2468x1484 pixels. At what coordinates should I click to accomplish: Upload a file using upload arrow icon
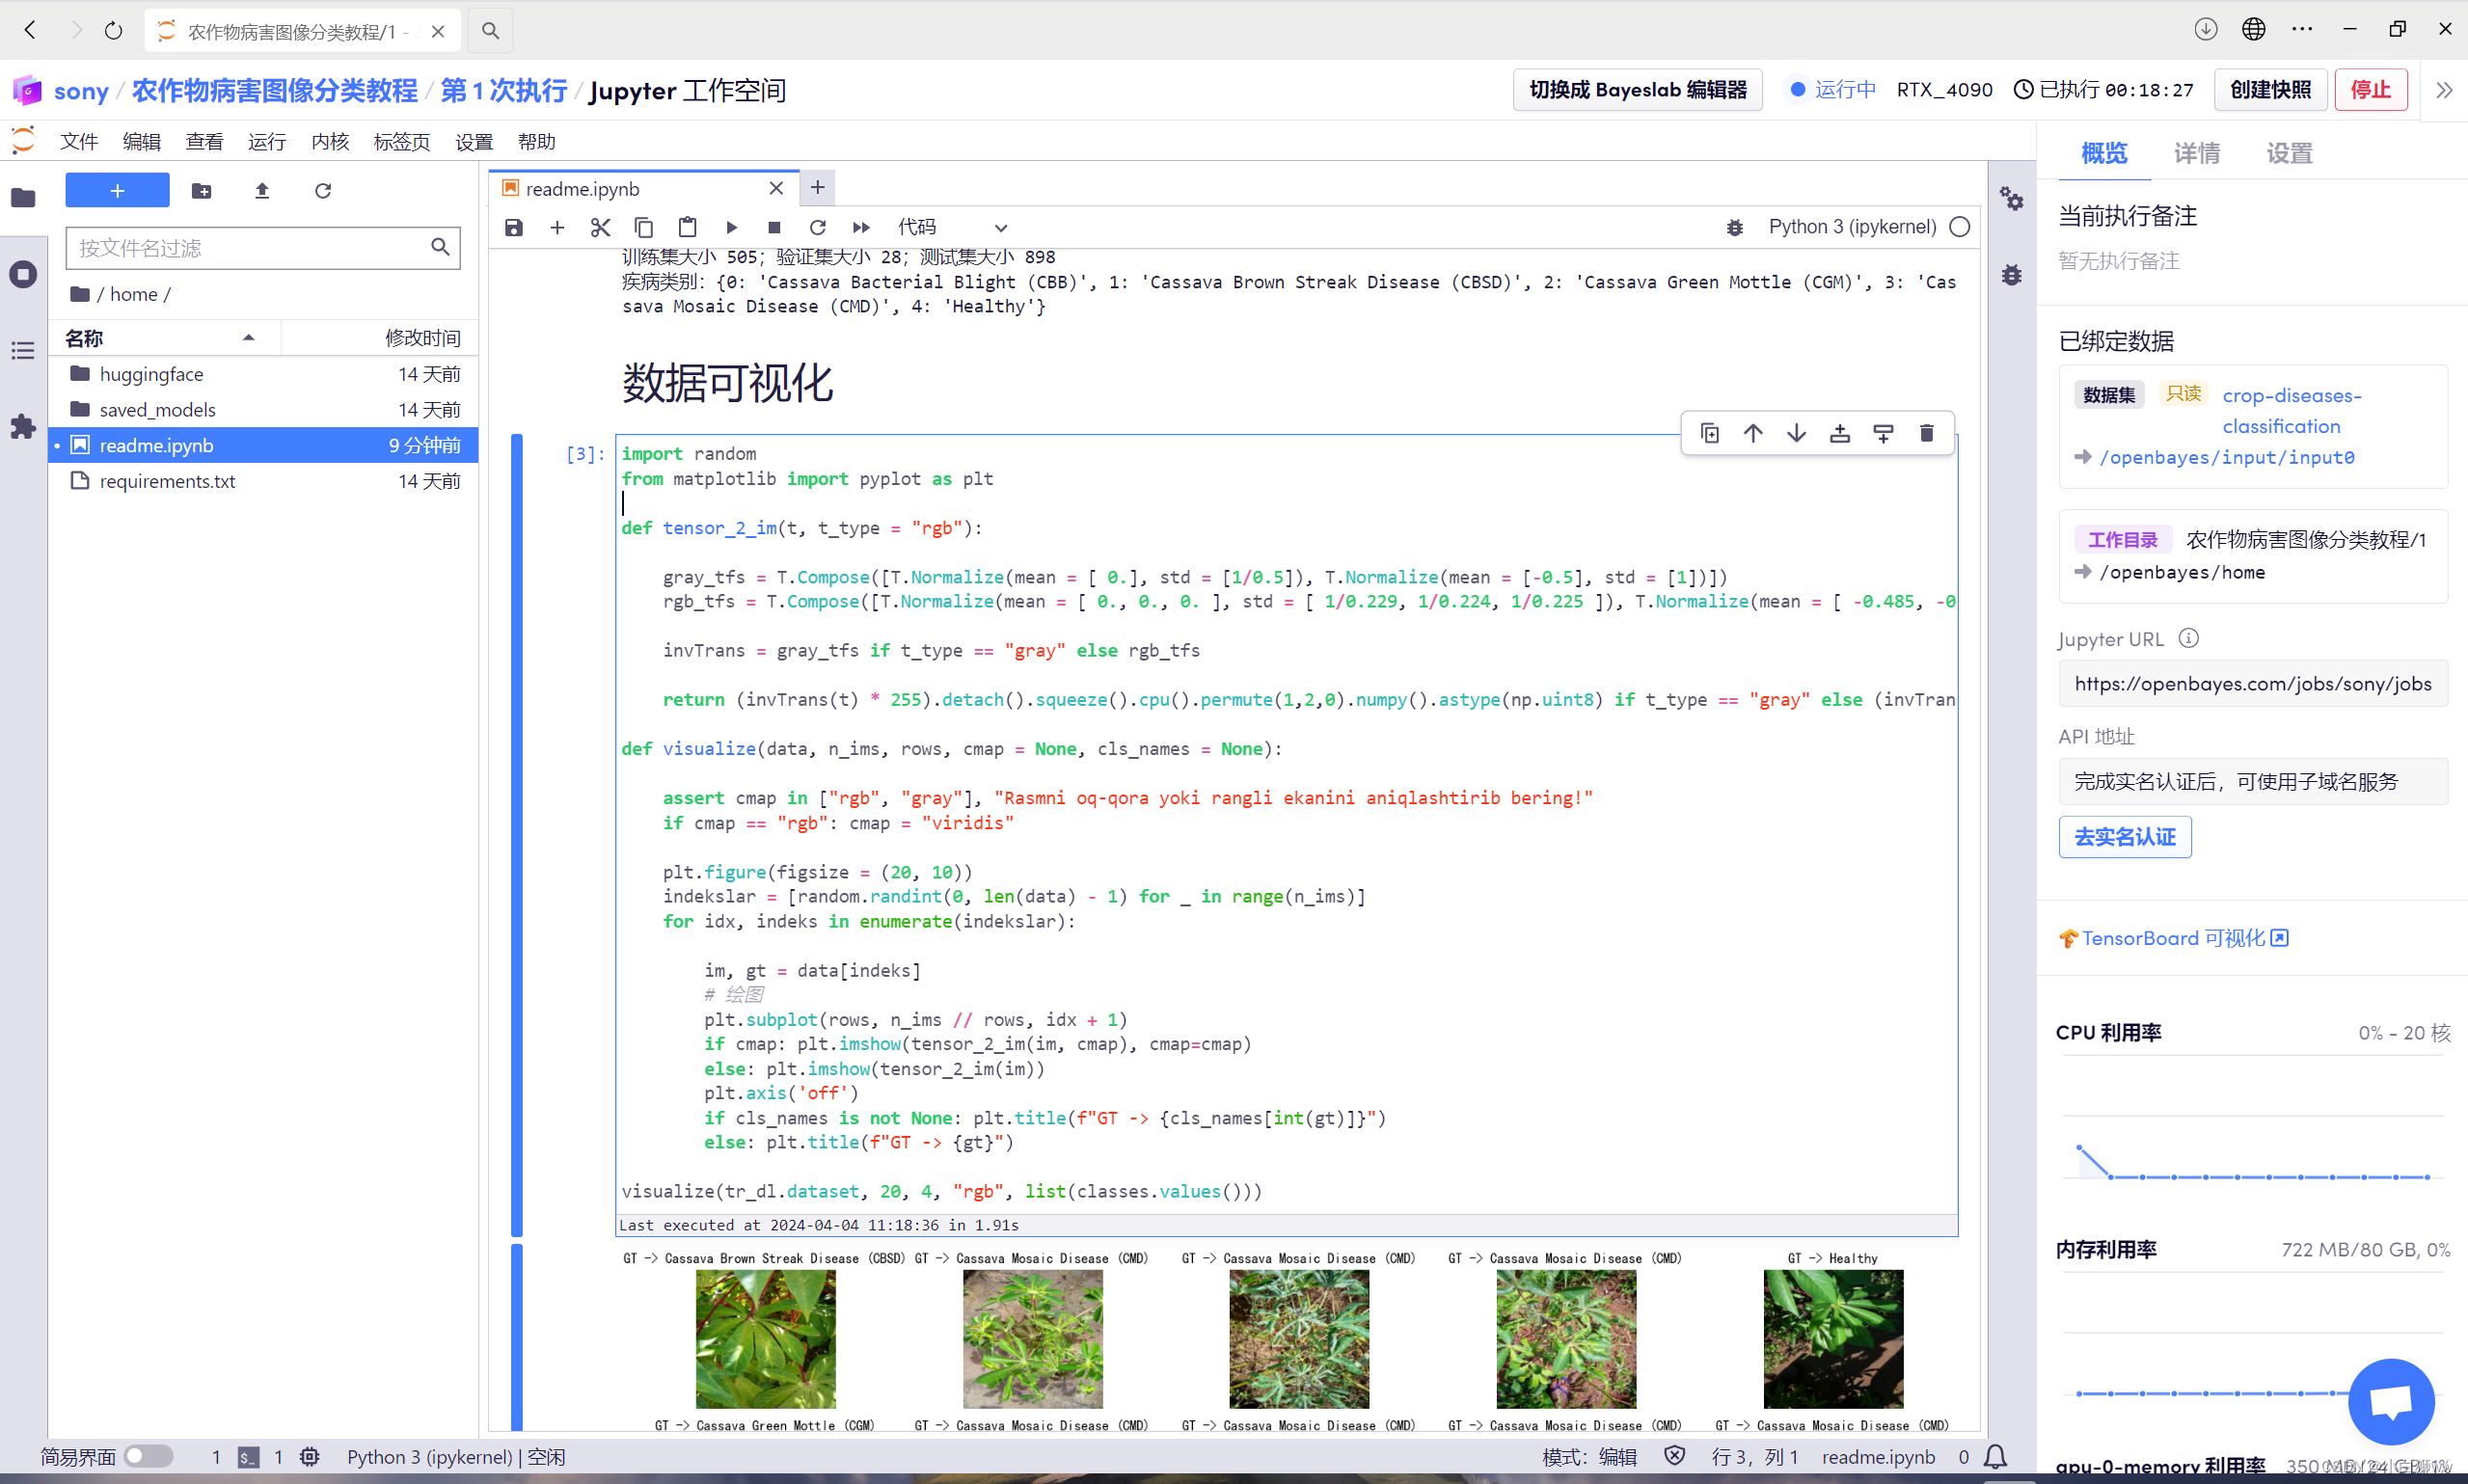(262, 190)
